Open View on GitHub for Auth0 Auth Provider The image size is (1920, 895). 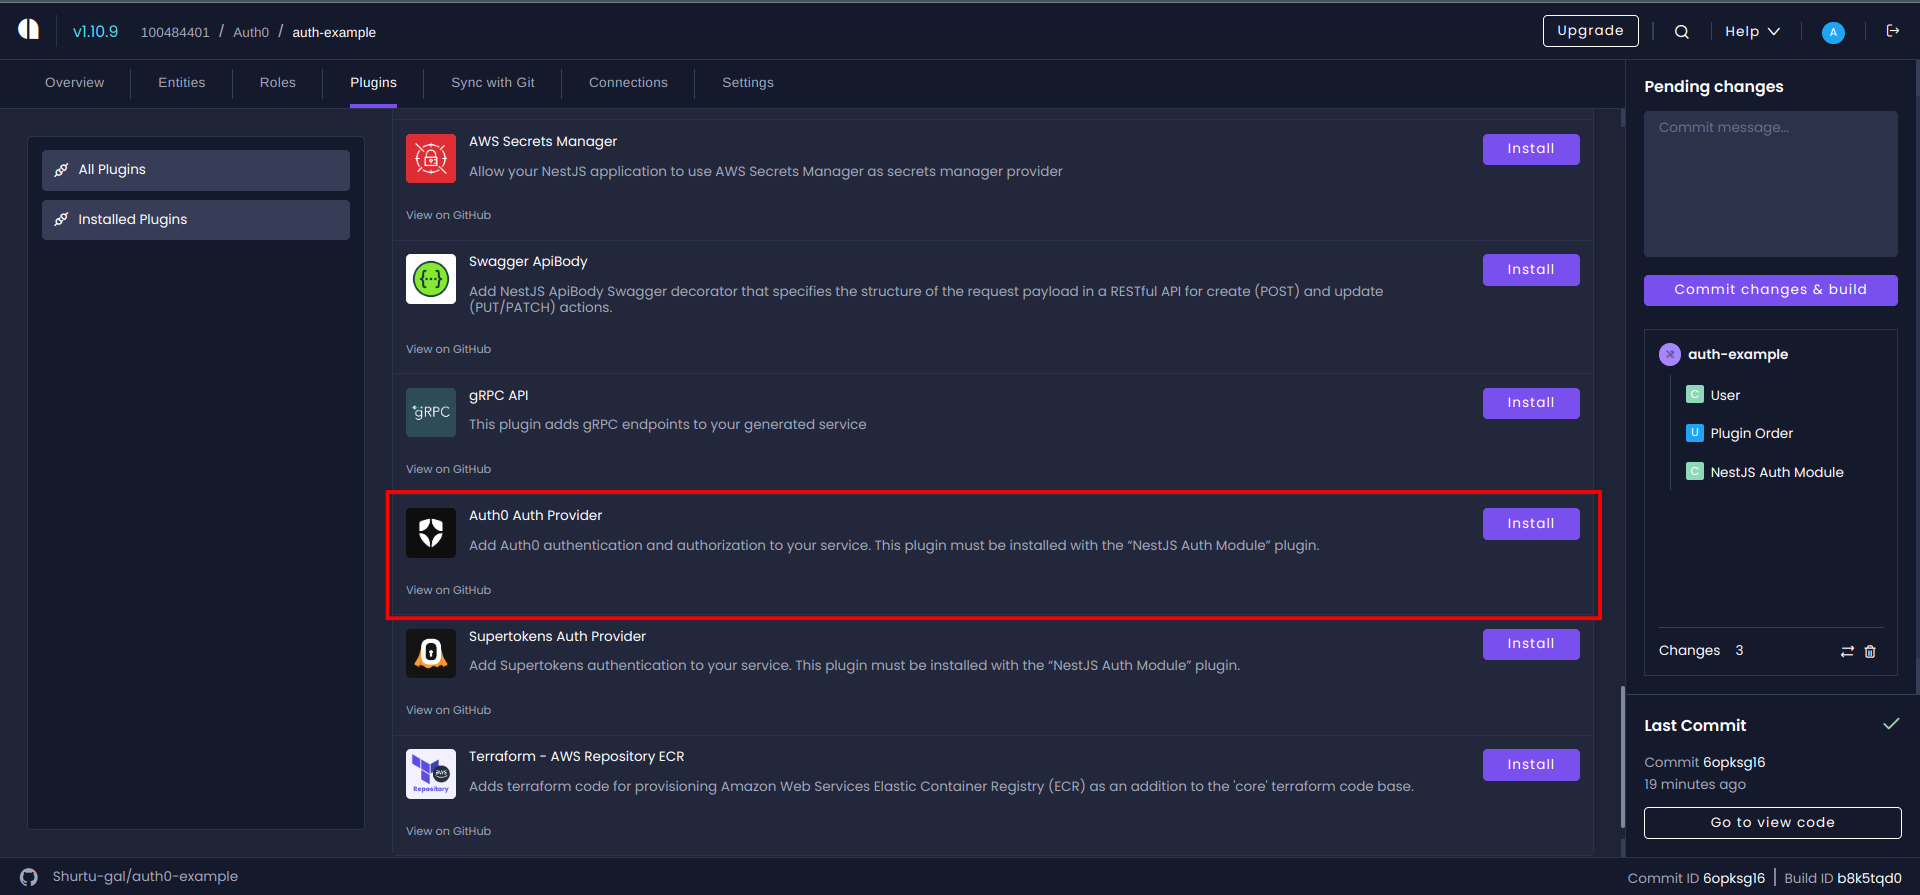[x=448, y=590]
